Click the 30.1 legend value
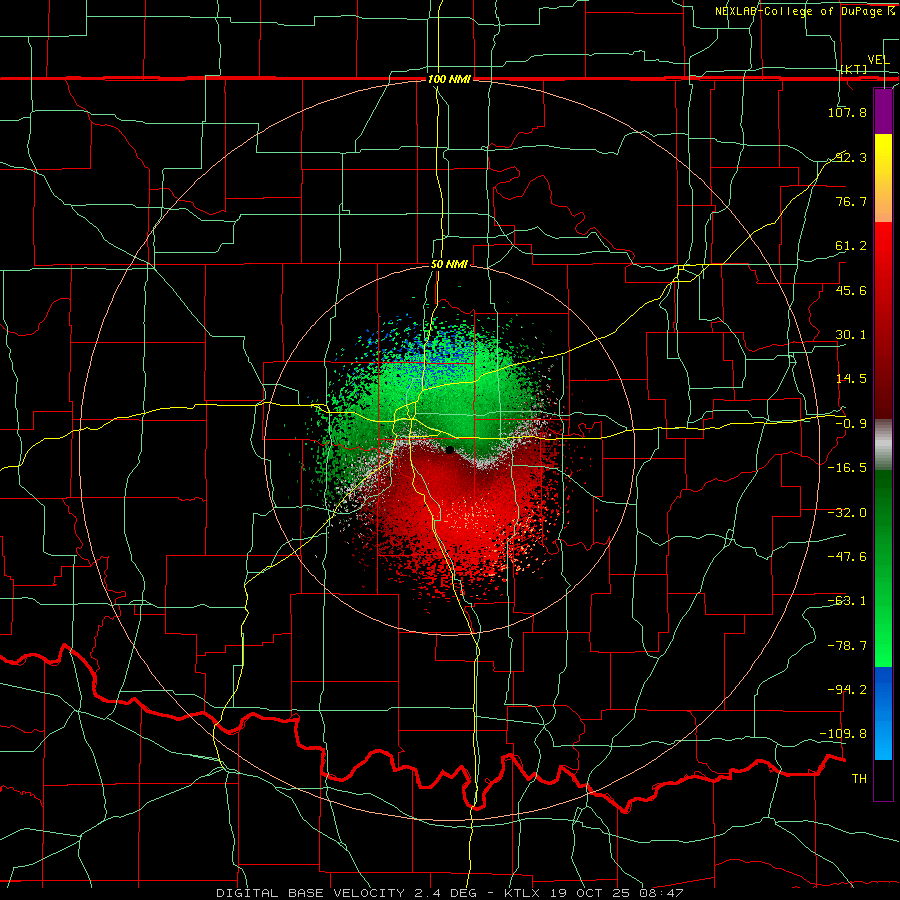The height and width of the screenshot is (900, 900). pos(851,335)
